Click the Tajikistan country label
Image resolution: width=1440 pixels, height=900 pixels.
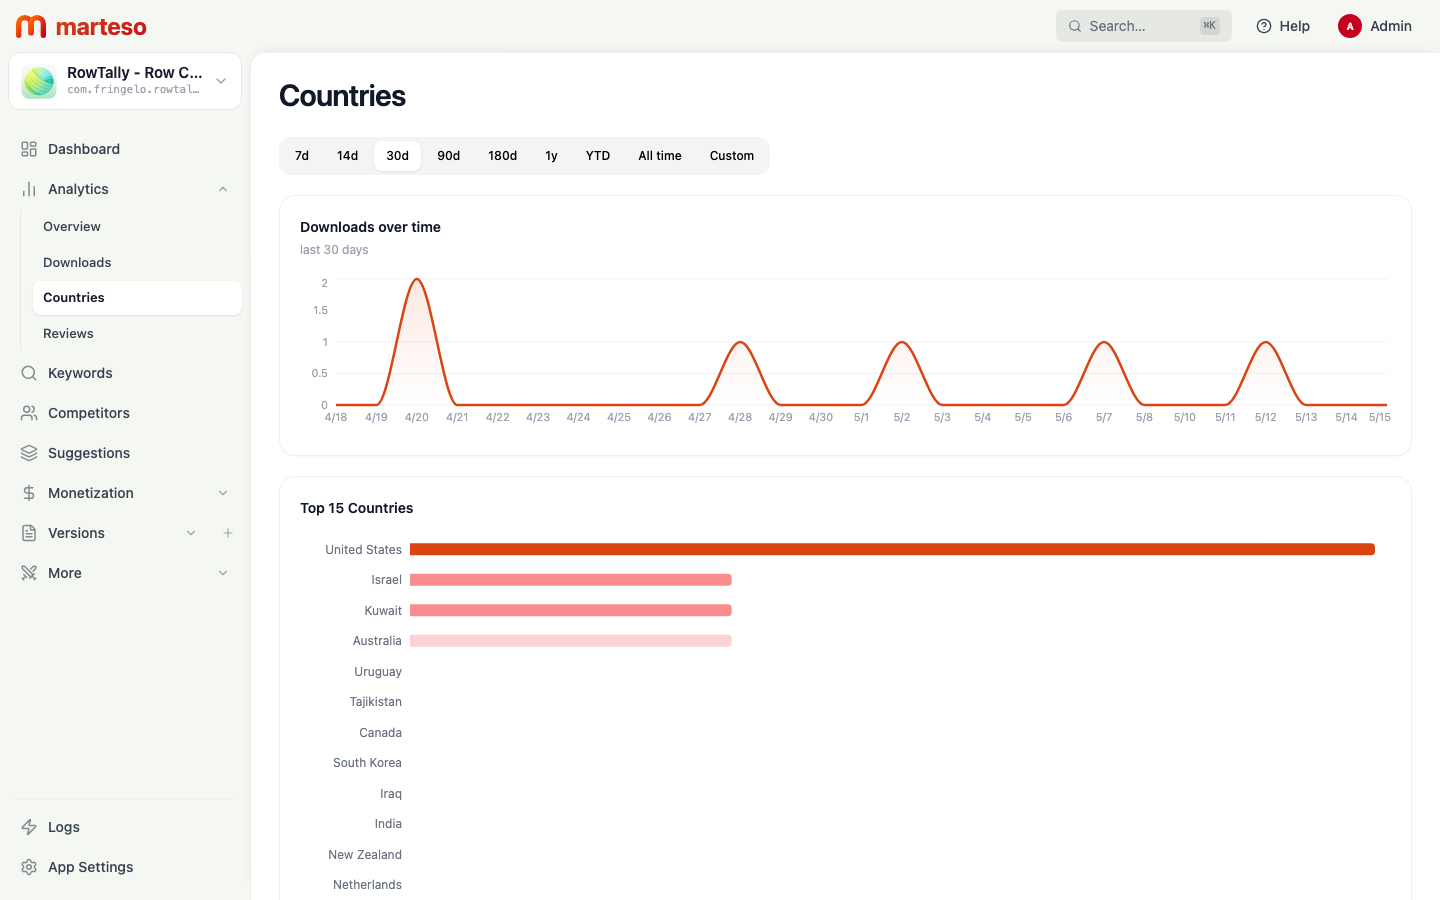pyautogui.click(x=376, y=702)
